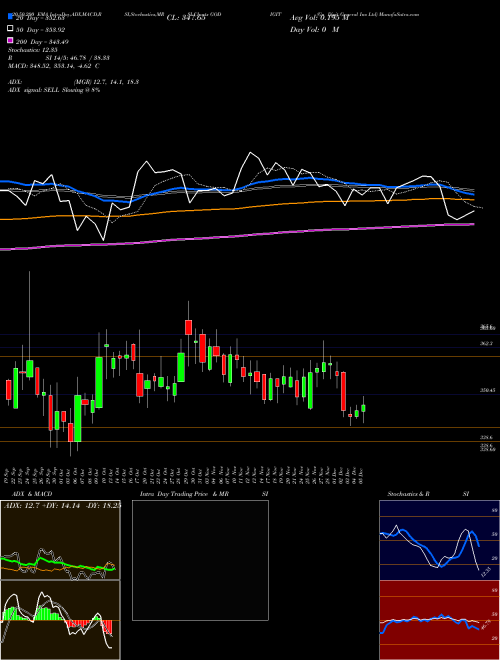Screen dimensions: 500x660
Task: Open the blue Stochastics mini chart
Action: click(x=439, y=540)
